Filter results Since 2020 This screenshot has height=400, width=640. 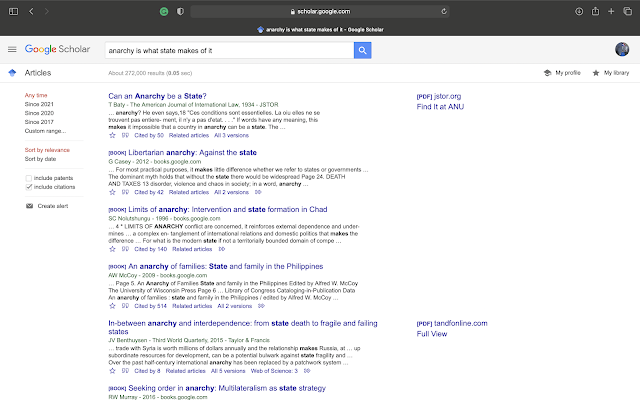(39, 113)
